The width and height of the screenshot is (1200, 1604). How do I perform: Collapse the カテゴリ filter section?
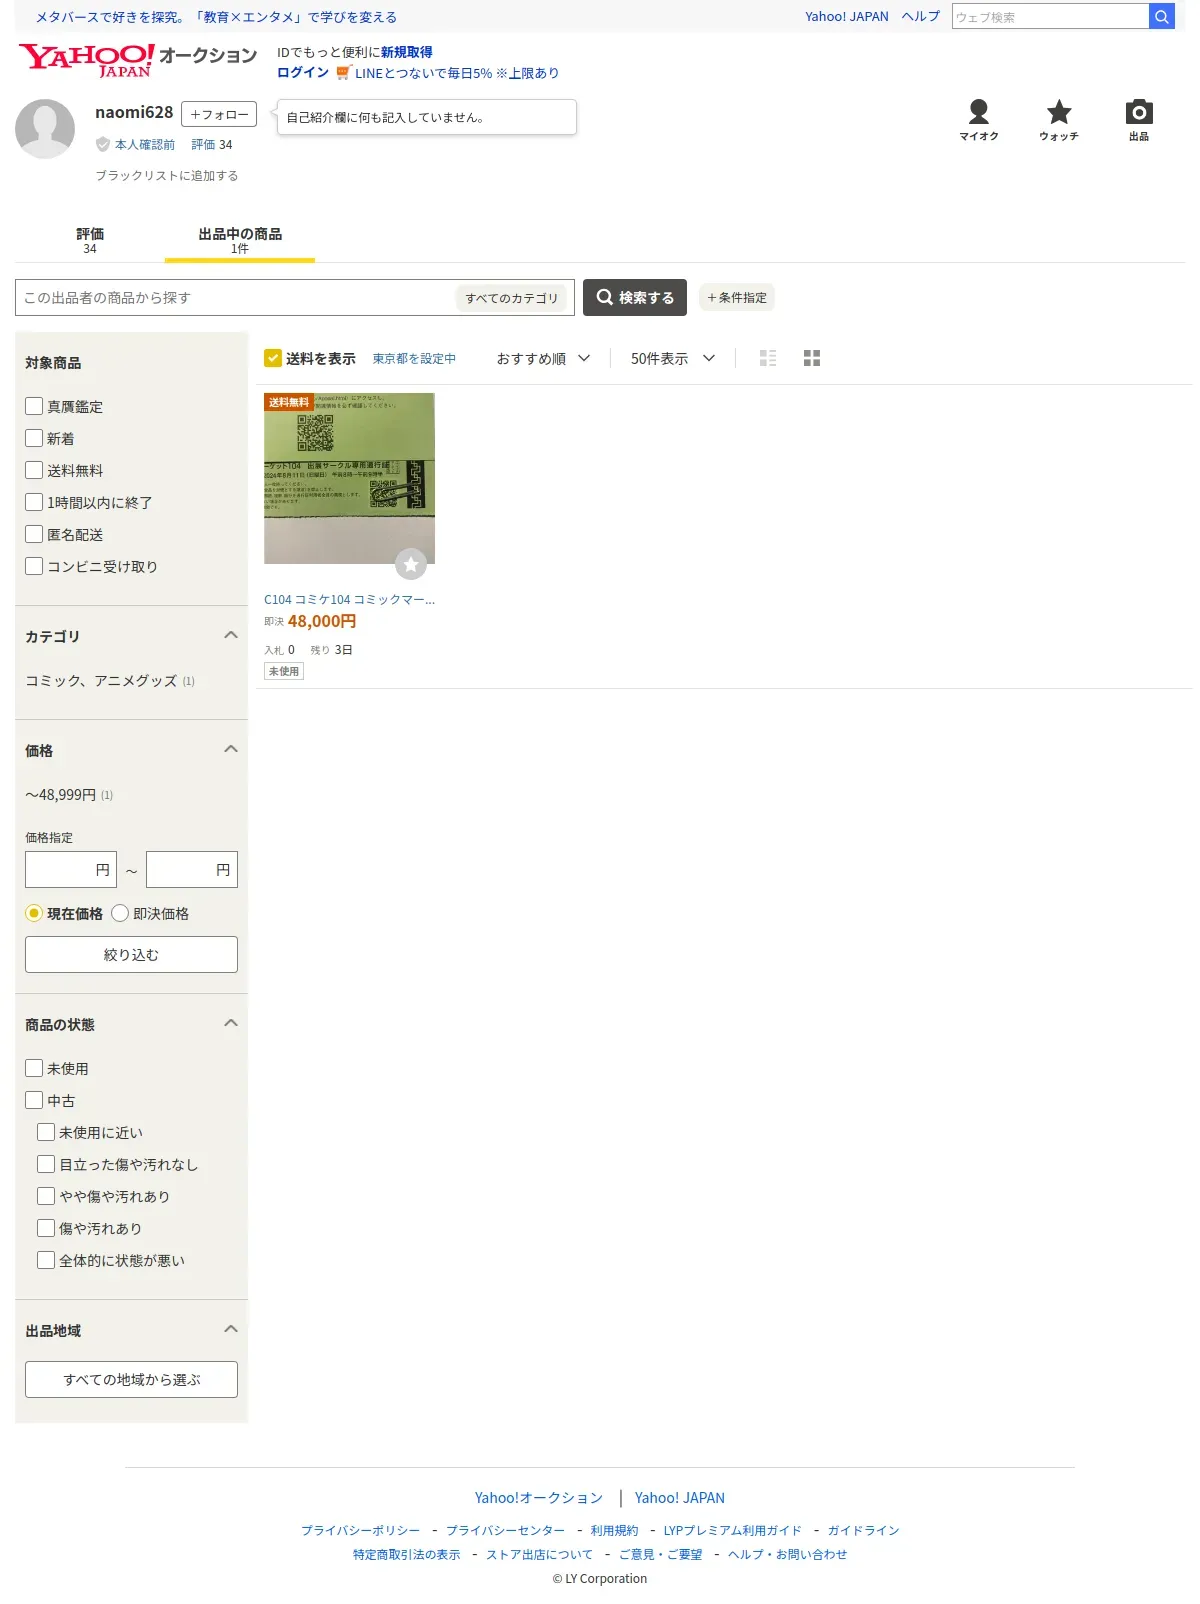[x=231, y=636]
